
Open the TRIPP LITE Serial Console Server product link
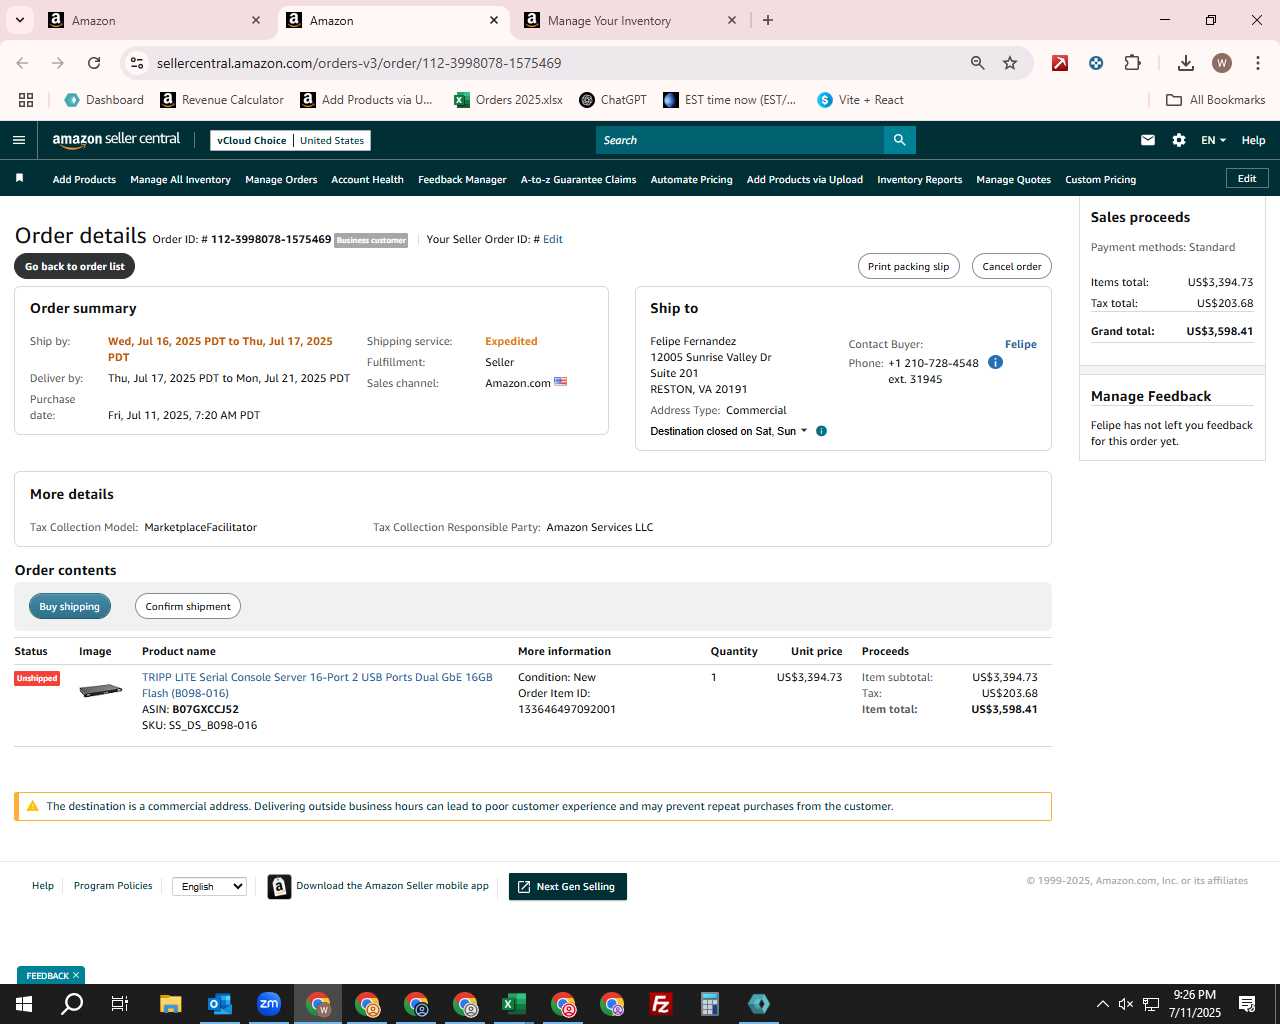point(317,685)
